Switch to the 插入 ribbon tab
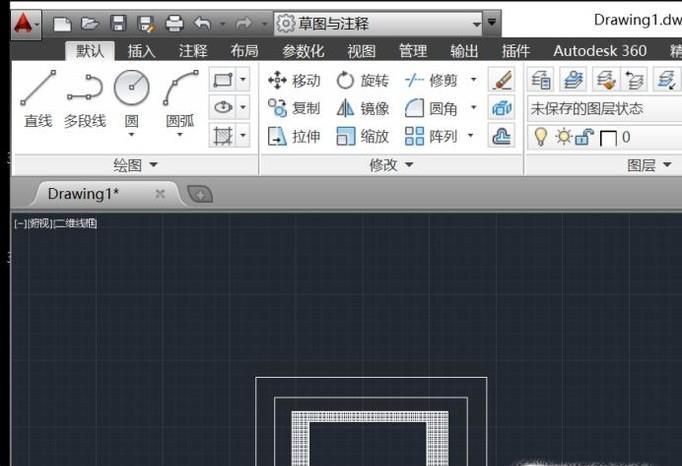 pos(141,51)
